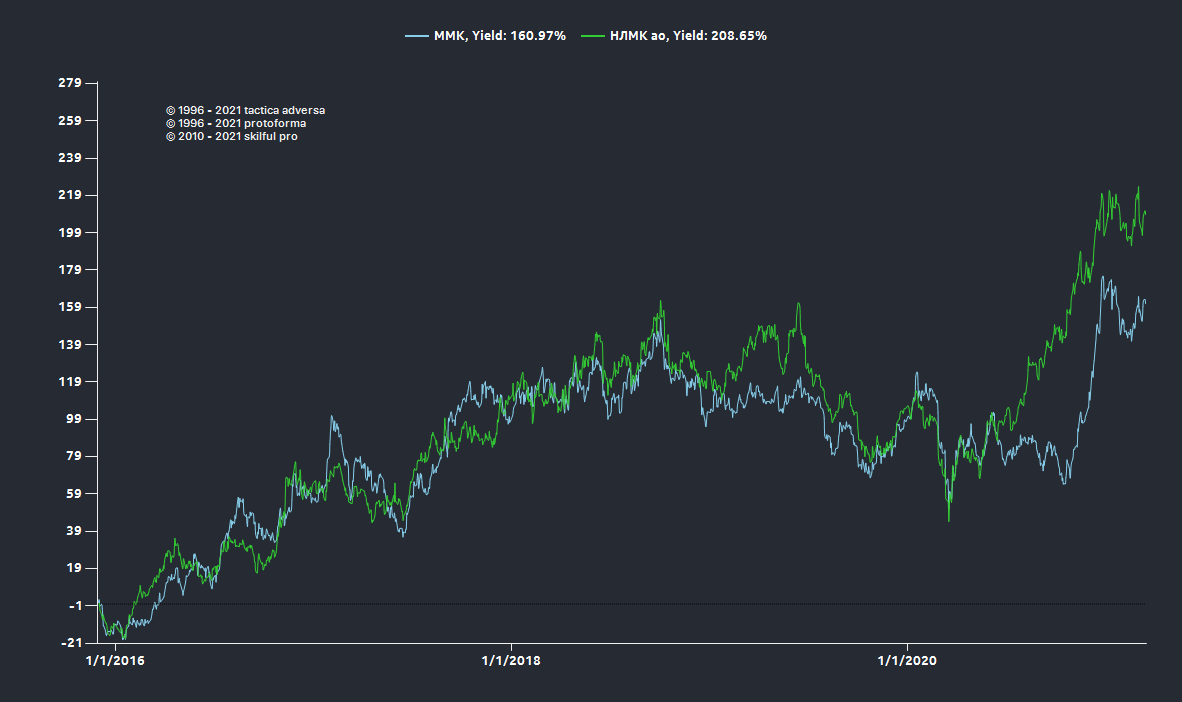The image size is (1182, 702).
Task: Click the -1 y-axis label
Action: coord(75,605)
